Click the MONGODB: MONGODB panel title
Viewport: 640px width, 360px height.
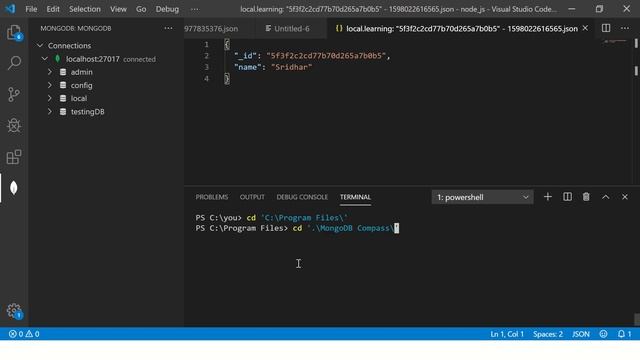point(76,28)
